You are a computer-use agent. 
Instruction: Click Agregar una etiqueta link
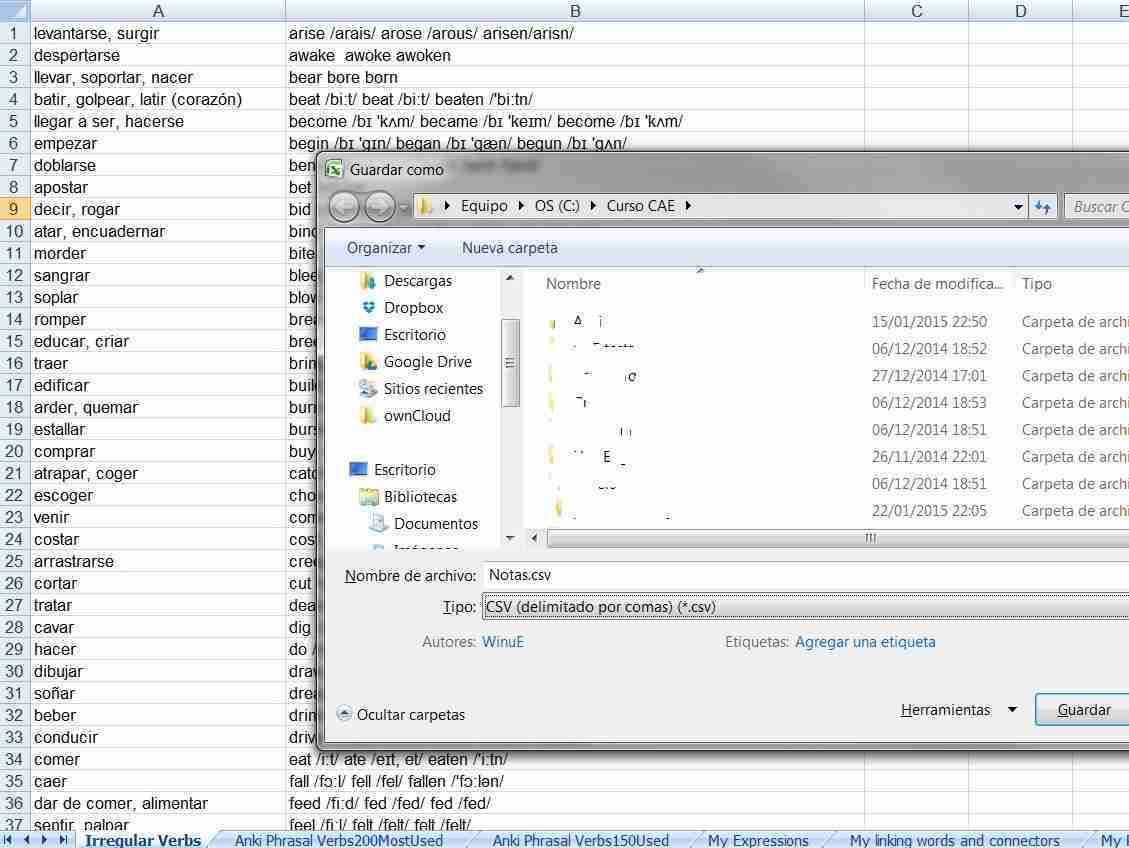pos(865,642)
